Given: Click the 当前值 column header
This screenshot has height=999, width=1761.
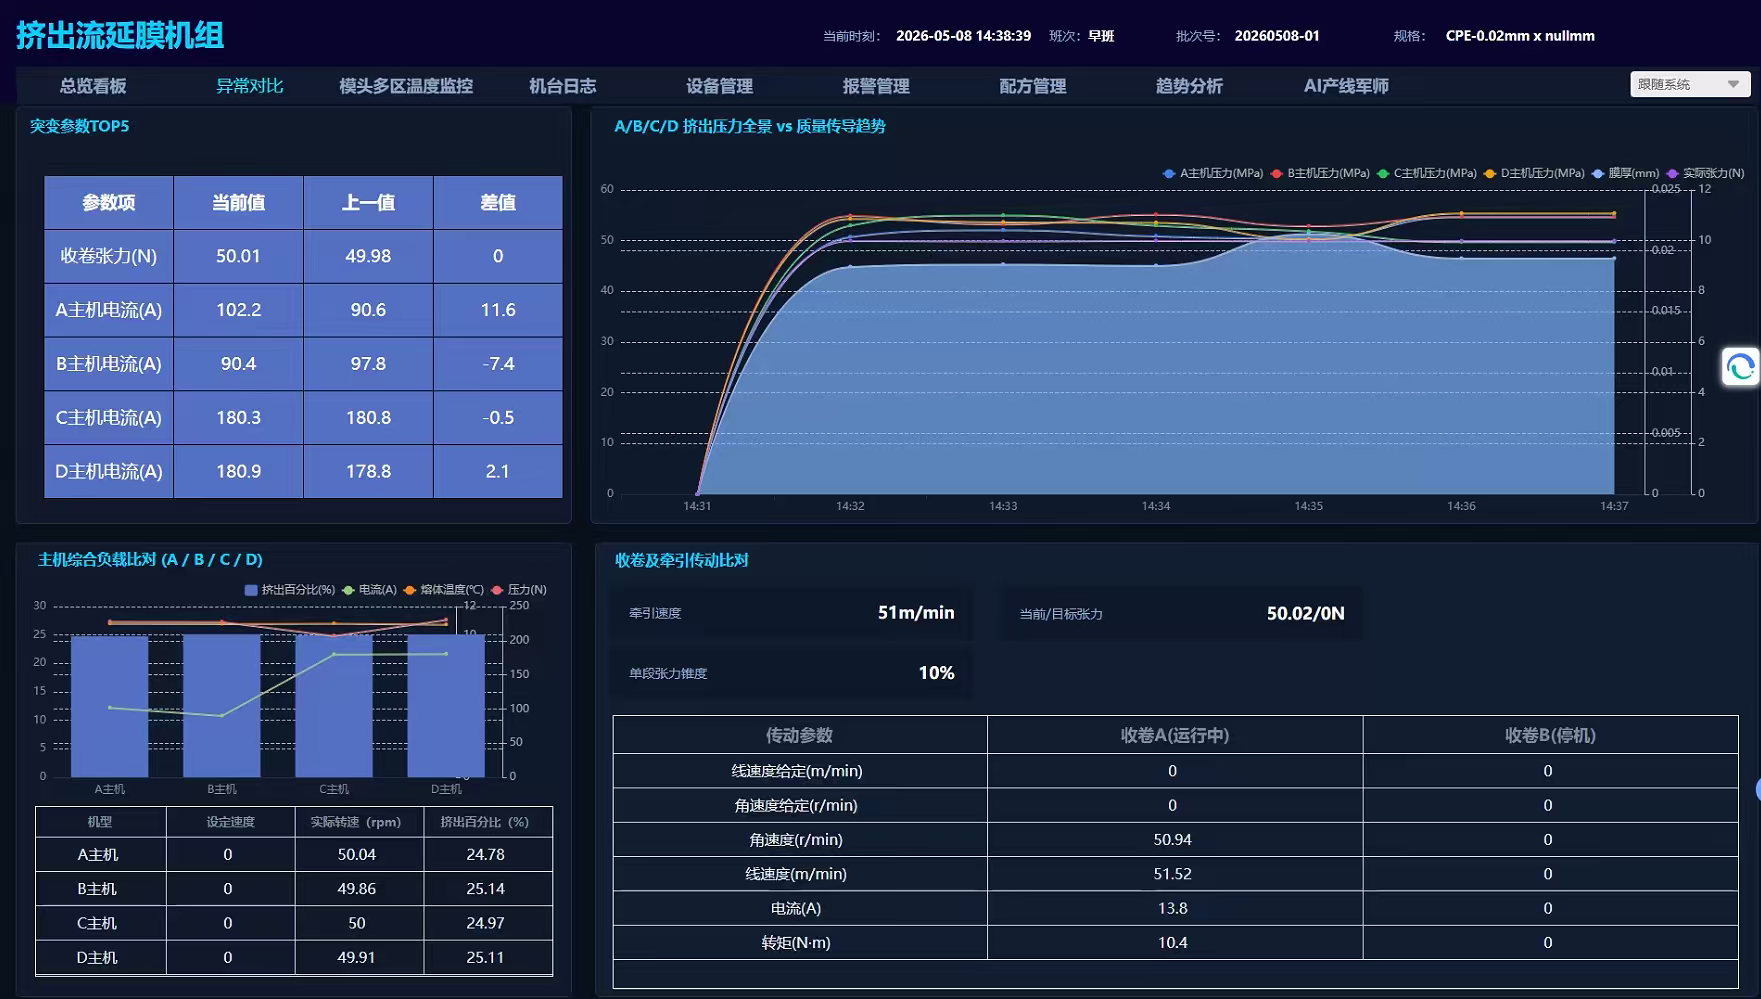Looking at the screenshot, I should pyautogui.click(x=238, y=203).
